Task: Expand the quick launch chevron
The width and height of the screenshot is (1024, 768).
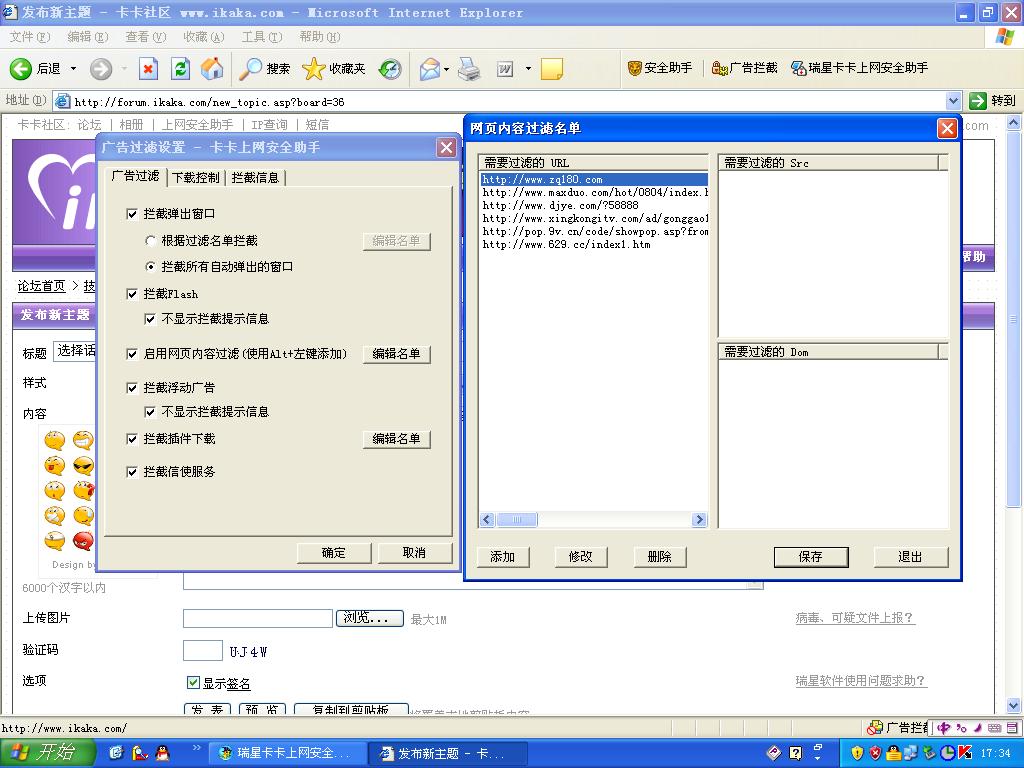Action: [196, 748]
